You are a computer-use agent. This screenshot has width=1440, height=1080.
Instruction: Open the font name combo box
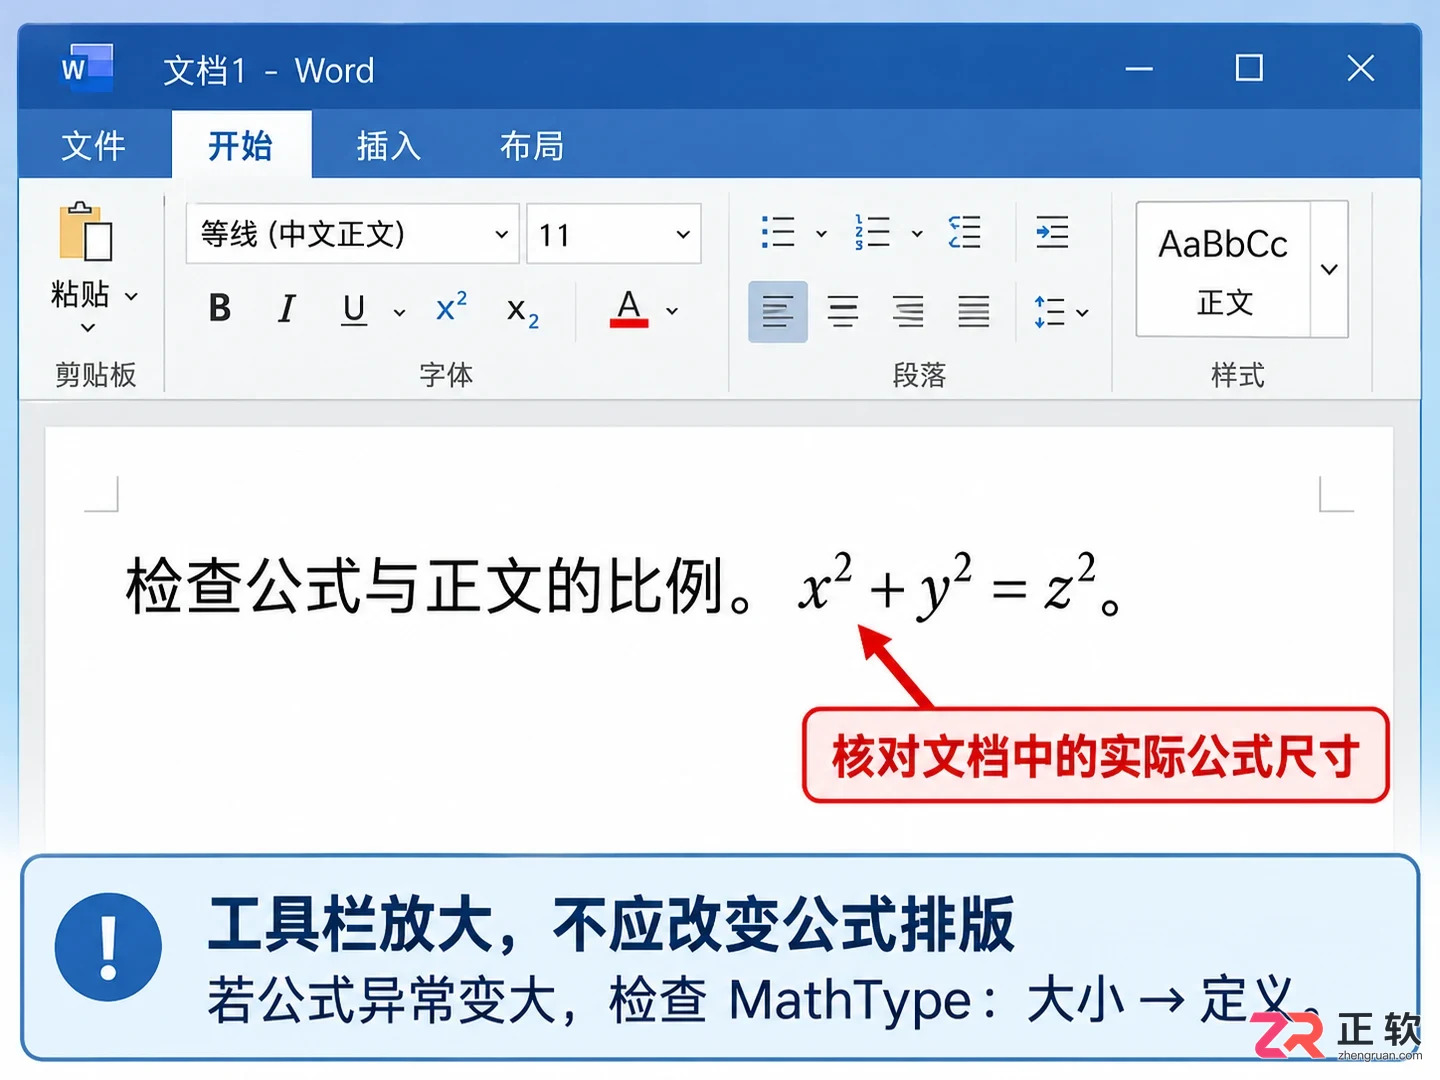coord(352,234)
